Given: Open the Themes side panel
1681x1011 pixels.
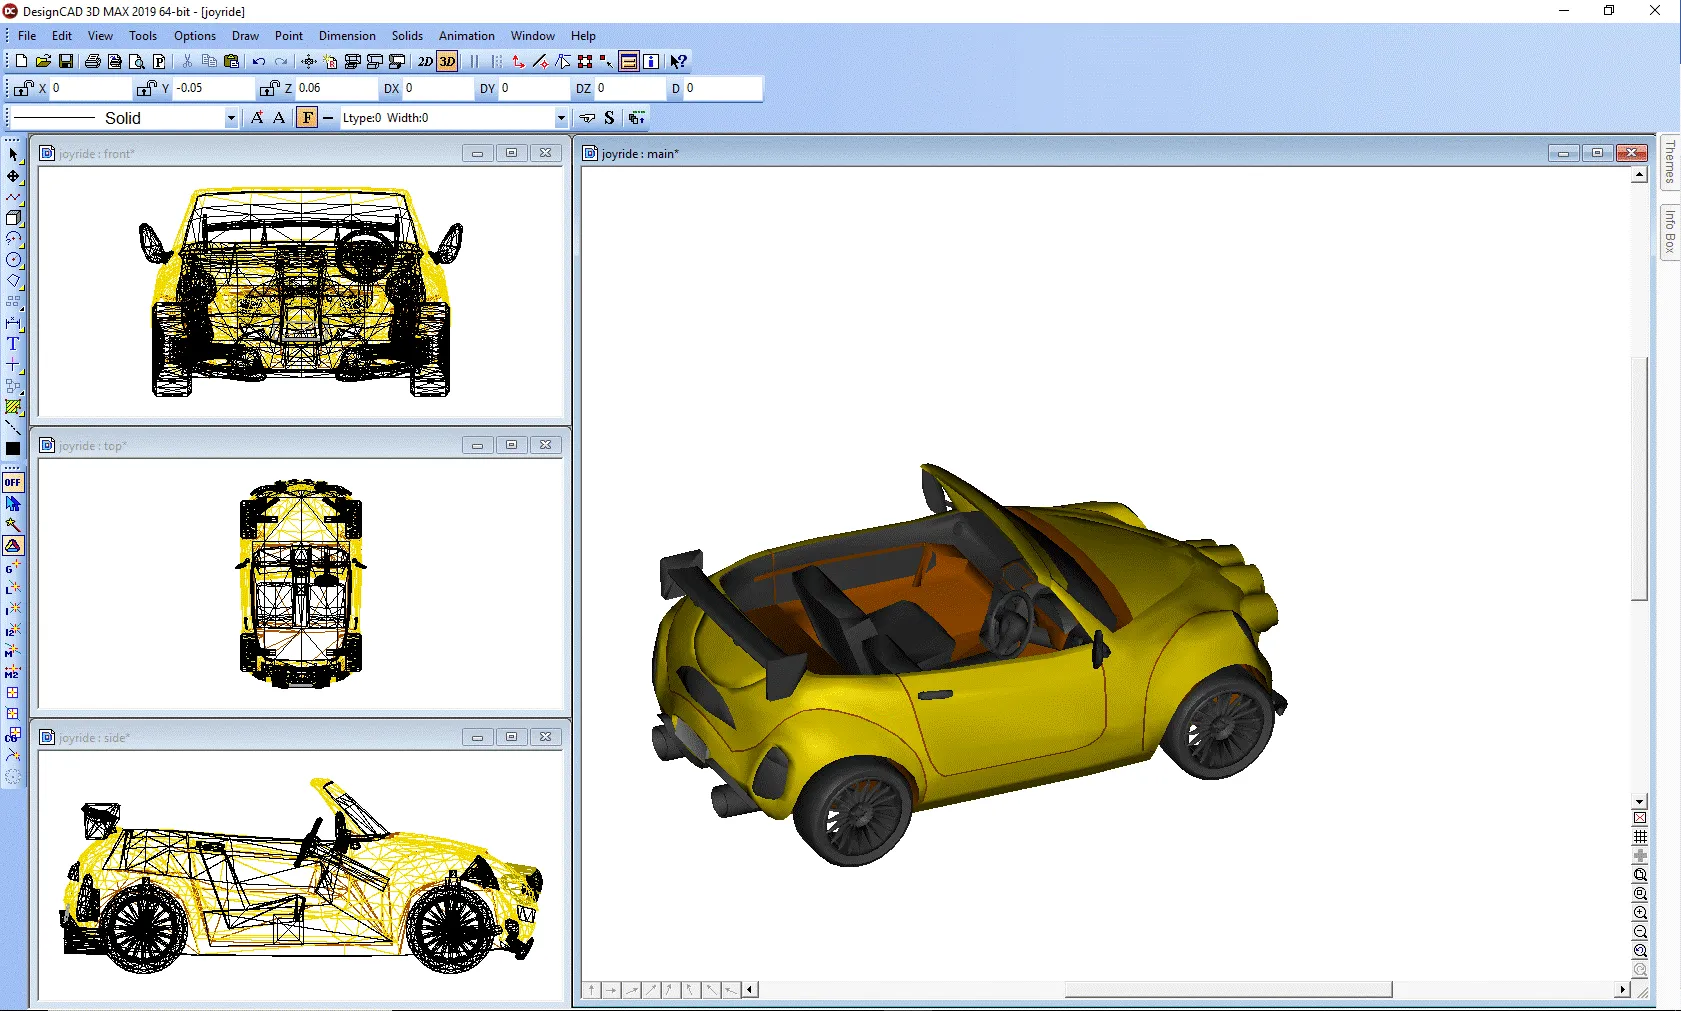Looking at the screenshot, I should (1669, 162).
